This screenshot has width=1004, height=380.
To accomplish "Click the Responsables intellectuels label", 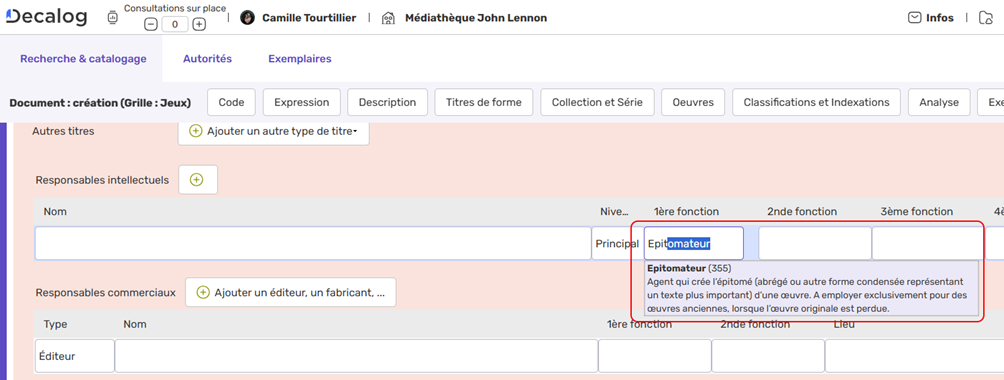I will pos(102,180).
